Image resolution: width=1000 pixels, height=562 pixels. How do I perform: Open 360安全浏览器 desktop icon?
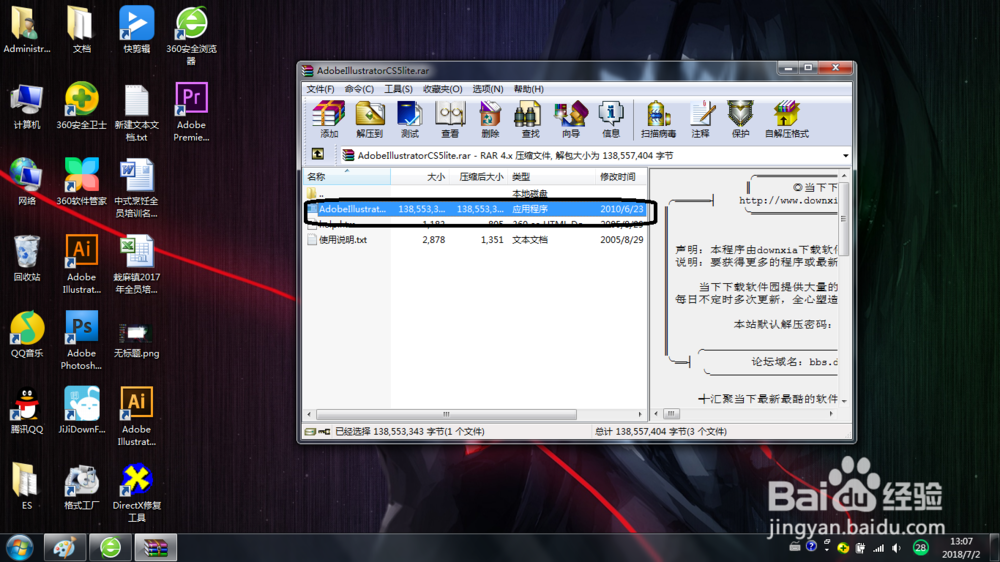pos(191,35)
